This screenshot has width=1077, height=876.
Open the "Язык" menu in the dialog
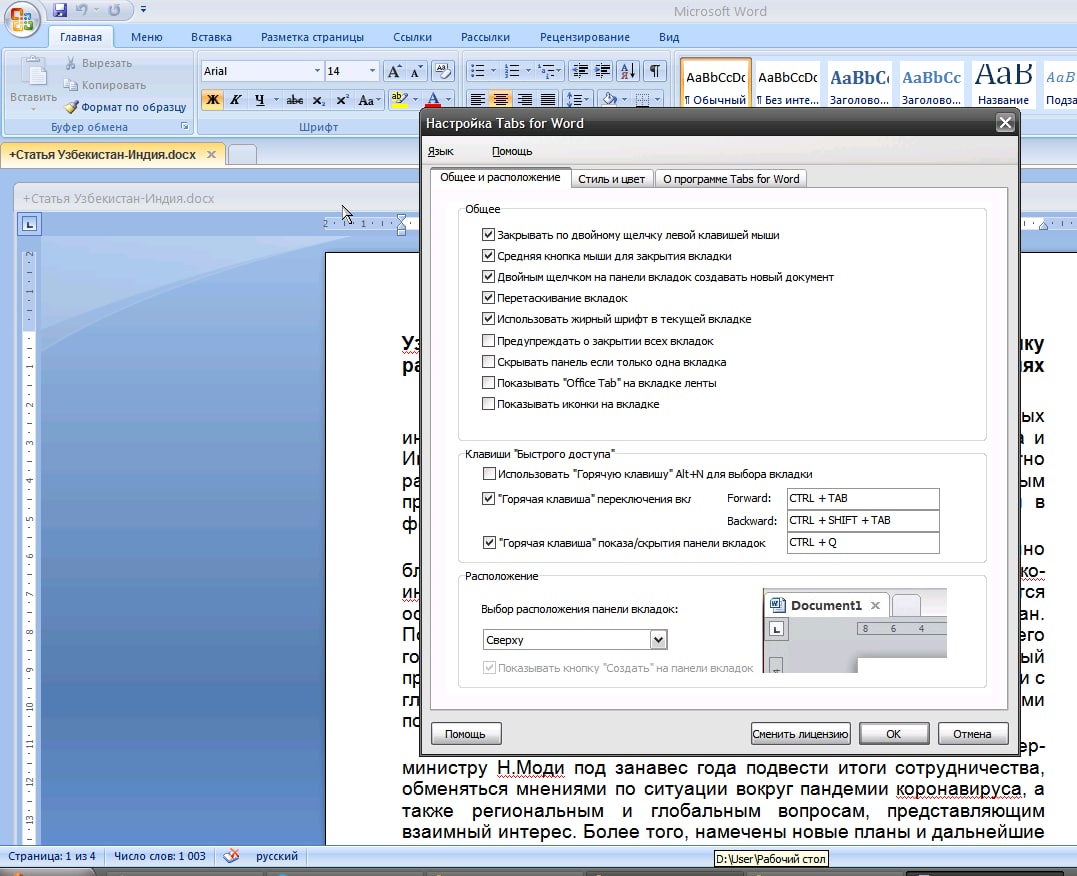(x=440, y=151)
